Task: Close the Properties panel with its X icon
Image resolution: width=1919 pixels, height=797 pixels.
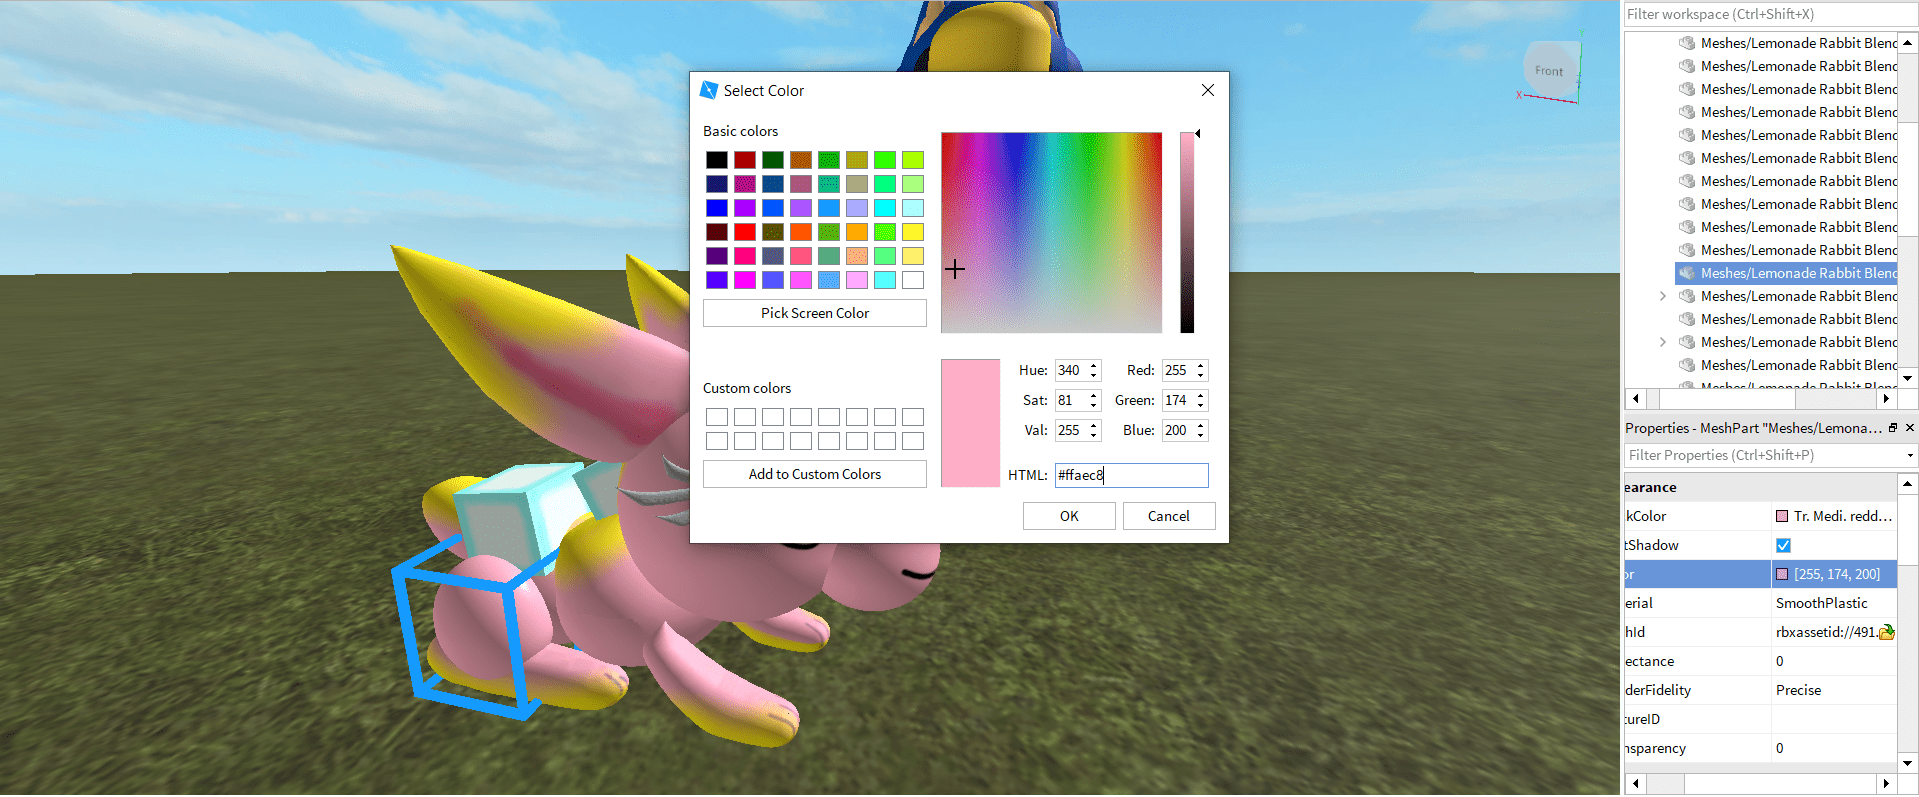Action: [x=1910, y=428]
